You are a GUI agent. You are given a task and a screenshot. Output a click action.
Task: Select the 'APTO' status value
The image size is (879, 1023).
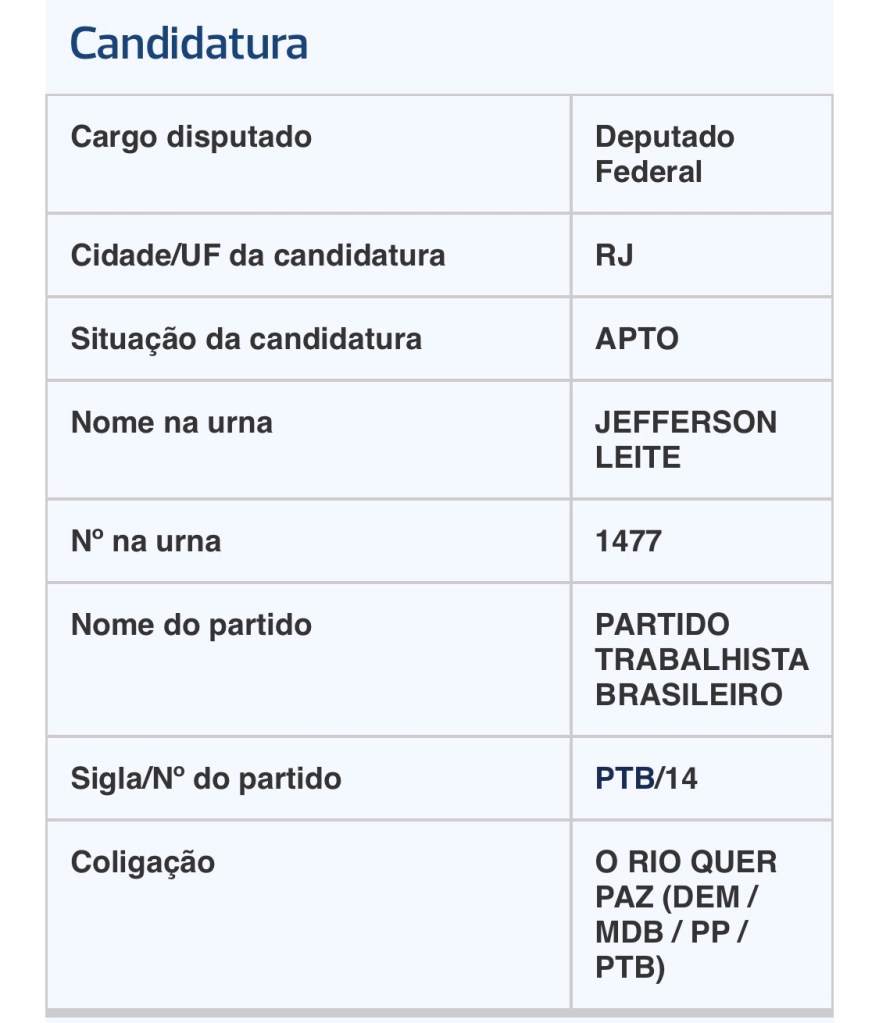(x=637, y=339)
